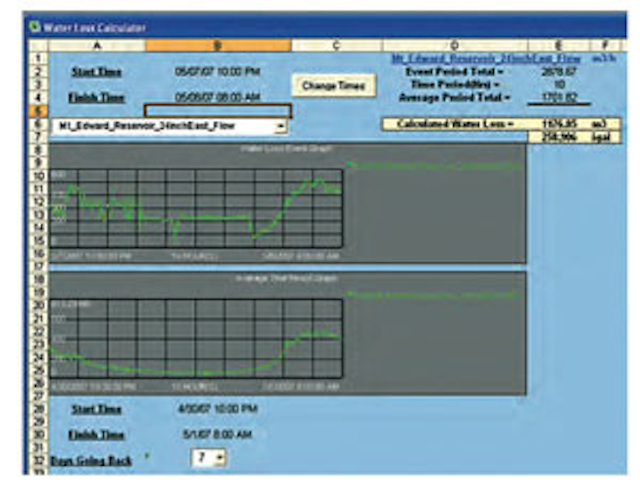Select row 1 header

(x=38, y=58)
